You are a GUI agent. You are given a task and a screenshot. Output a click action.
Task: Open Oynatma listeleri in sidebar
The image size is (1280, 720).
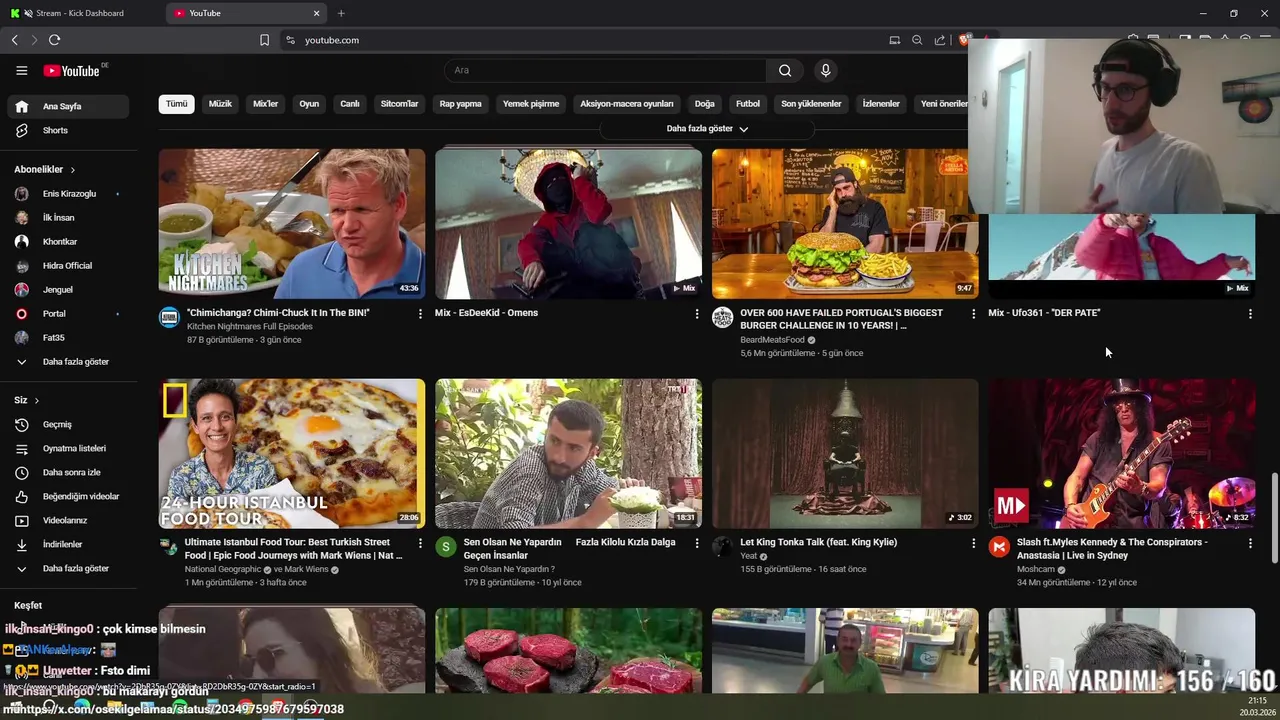point(68,448)
